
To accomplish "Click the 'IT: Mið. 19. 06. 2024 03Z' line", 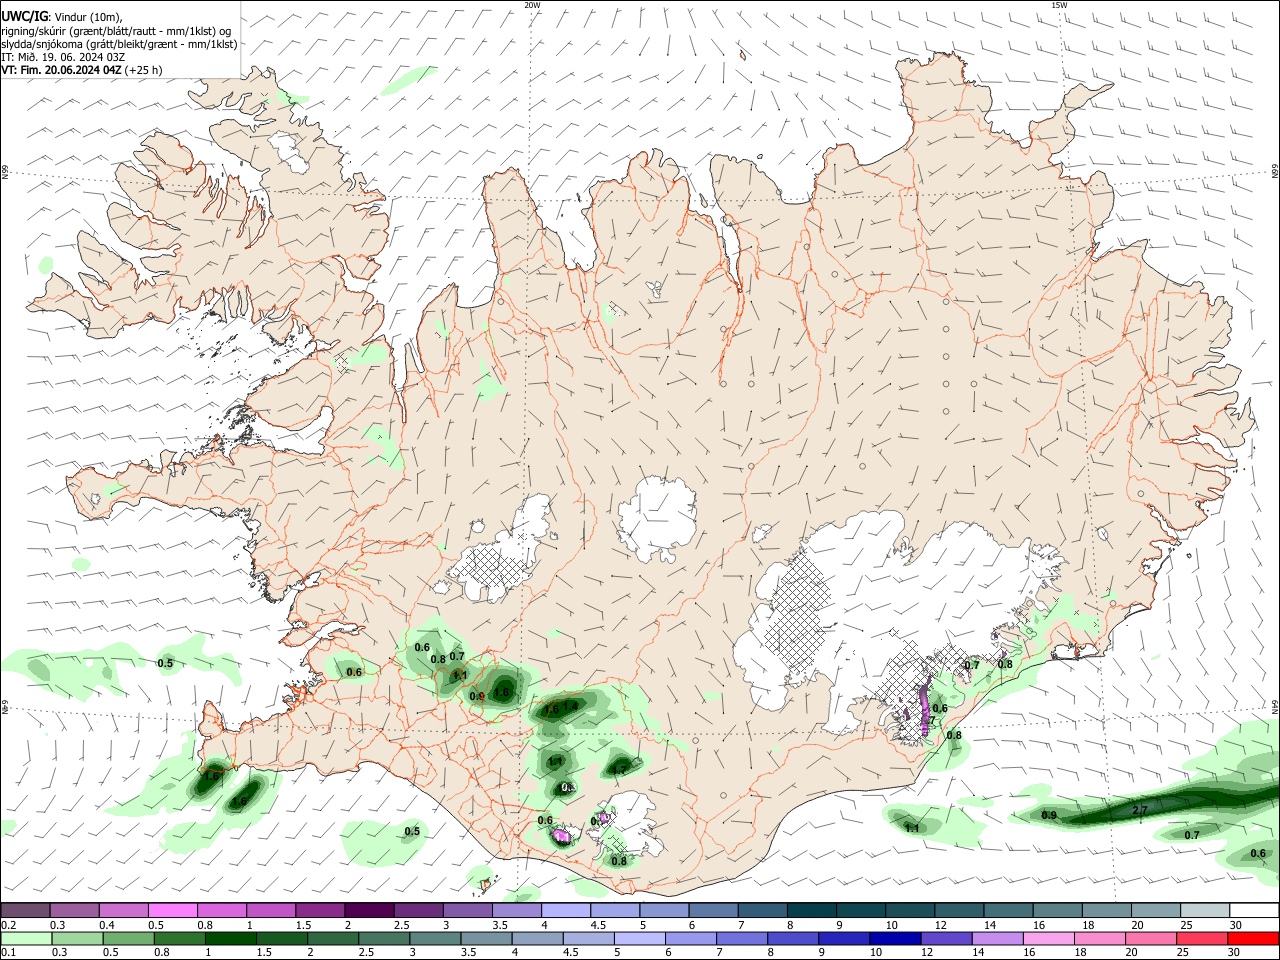I will coord(63,58).
